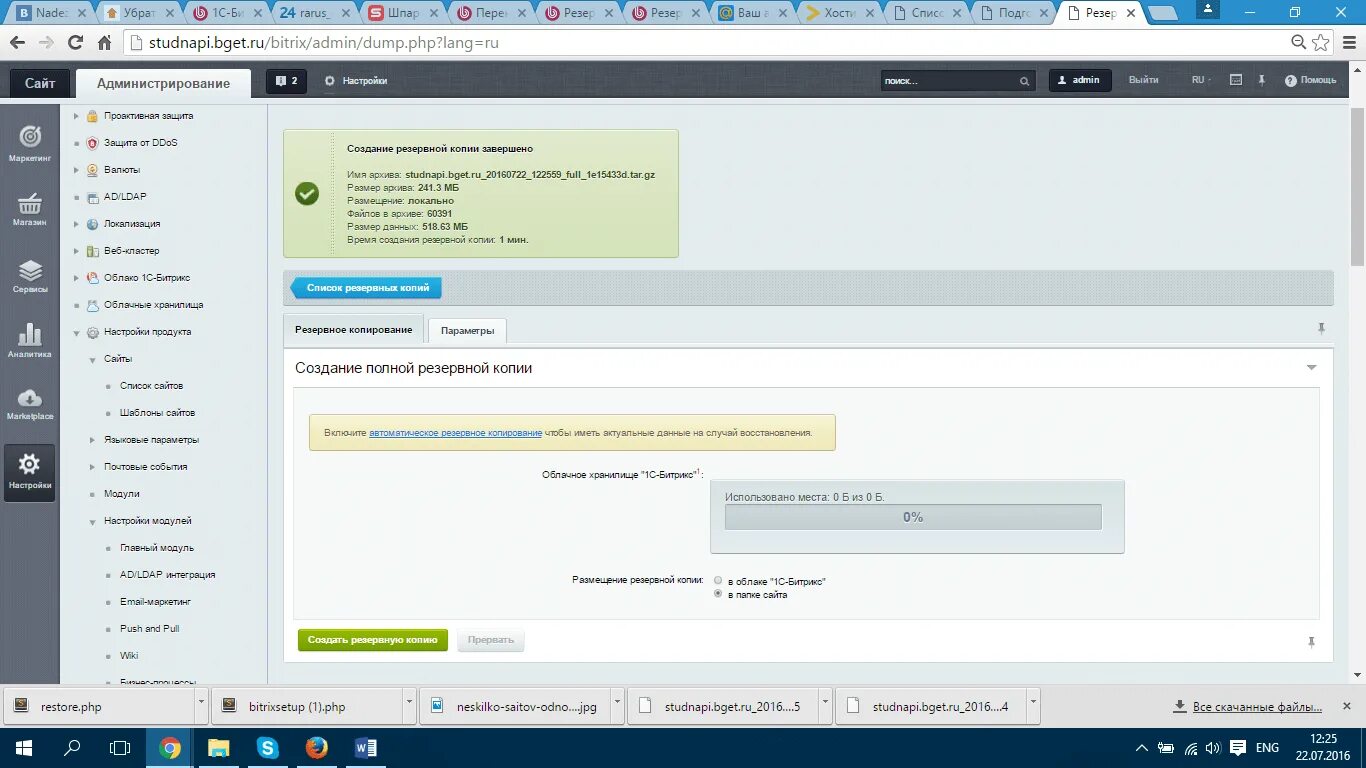Select the Резервное копирование tab
Image resolution: width=1366 pixels, height=768 pixels.
point(353,330)
